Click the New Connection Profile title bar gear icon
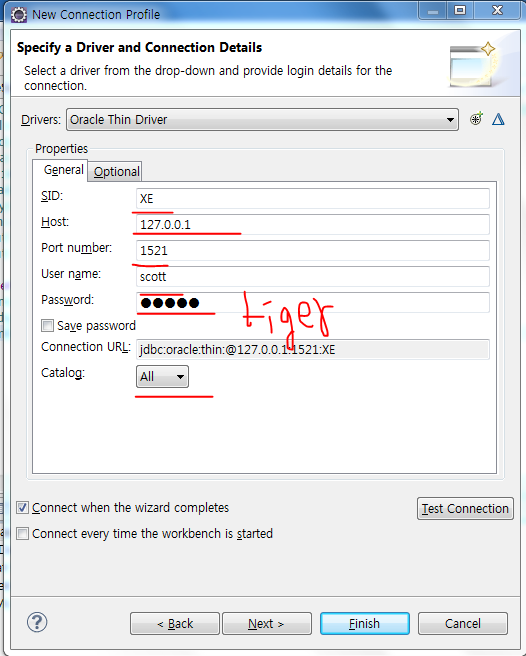The width and height of the screenshot is (526, 656). tap(18, 15)
